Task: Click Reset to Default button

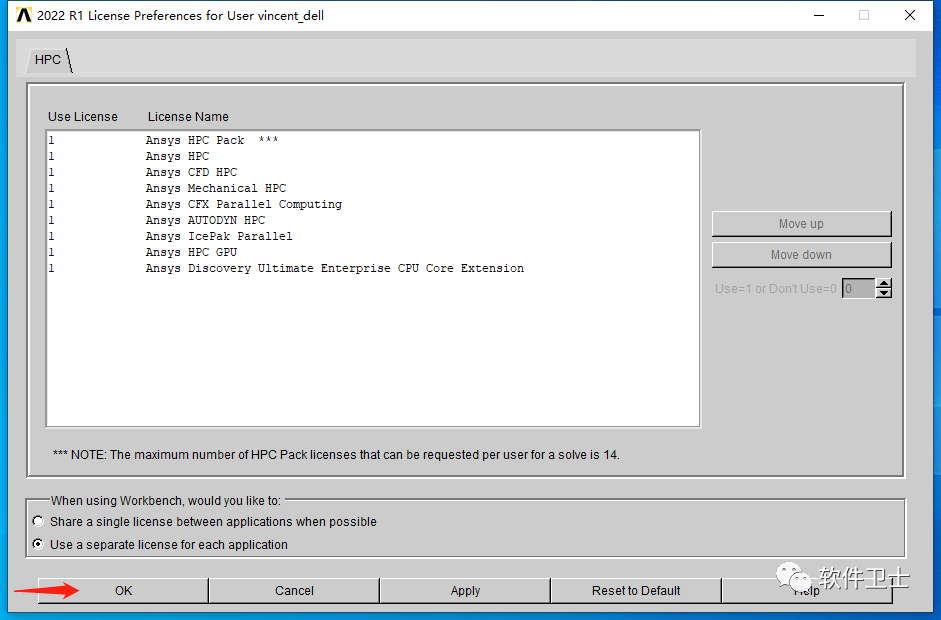Action: 636,591
